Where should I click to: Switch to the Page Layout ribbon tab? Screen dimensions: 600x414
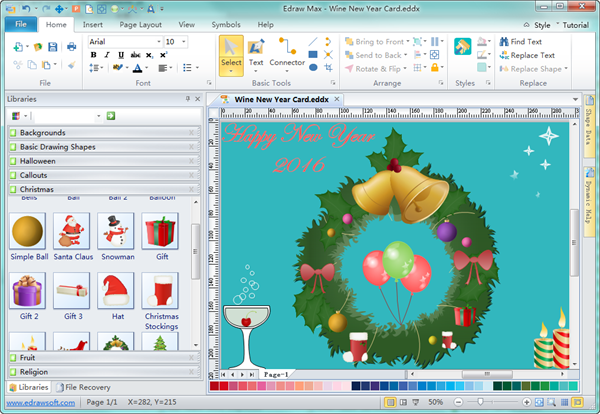pos(138,23)
